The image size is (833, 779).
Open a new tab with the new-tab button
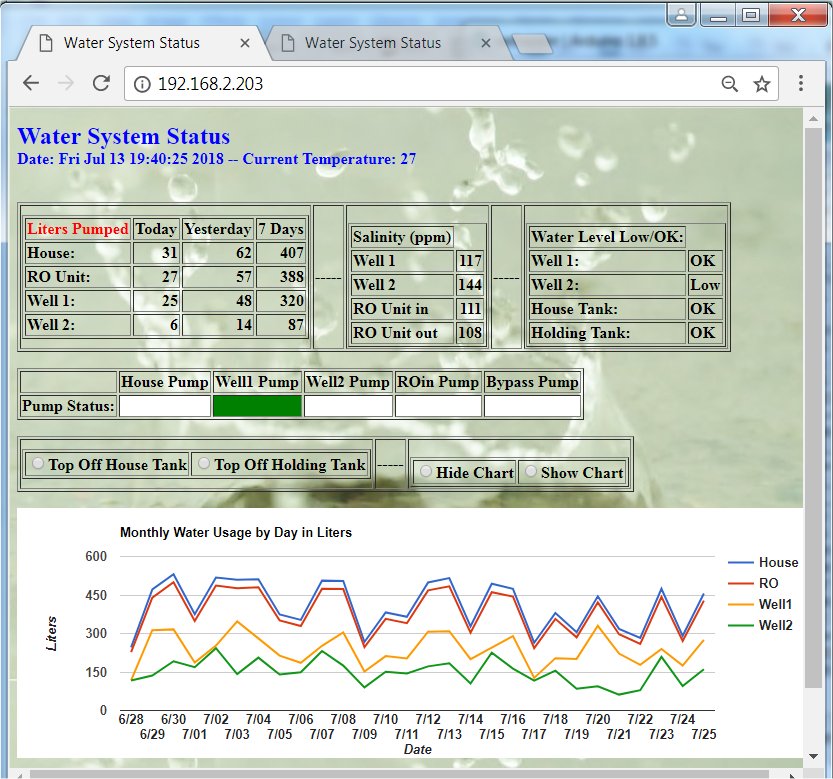(x=531, y=44)
